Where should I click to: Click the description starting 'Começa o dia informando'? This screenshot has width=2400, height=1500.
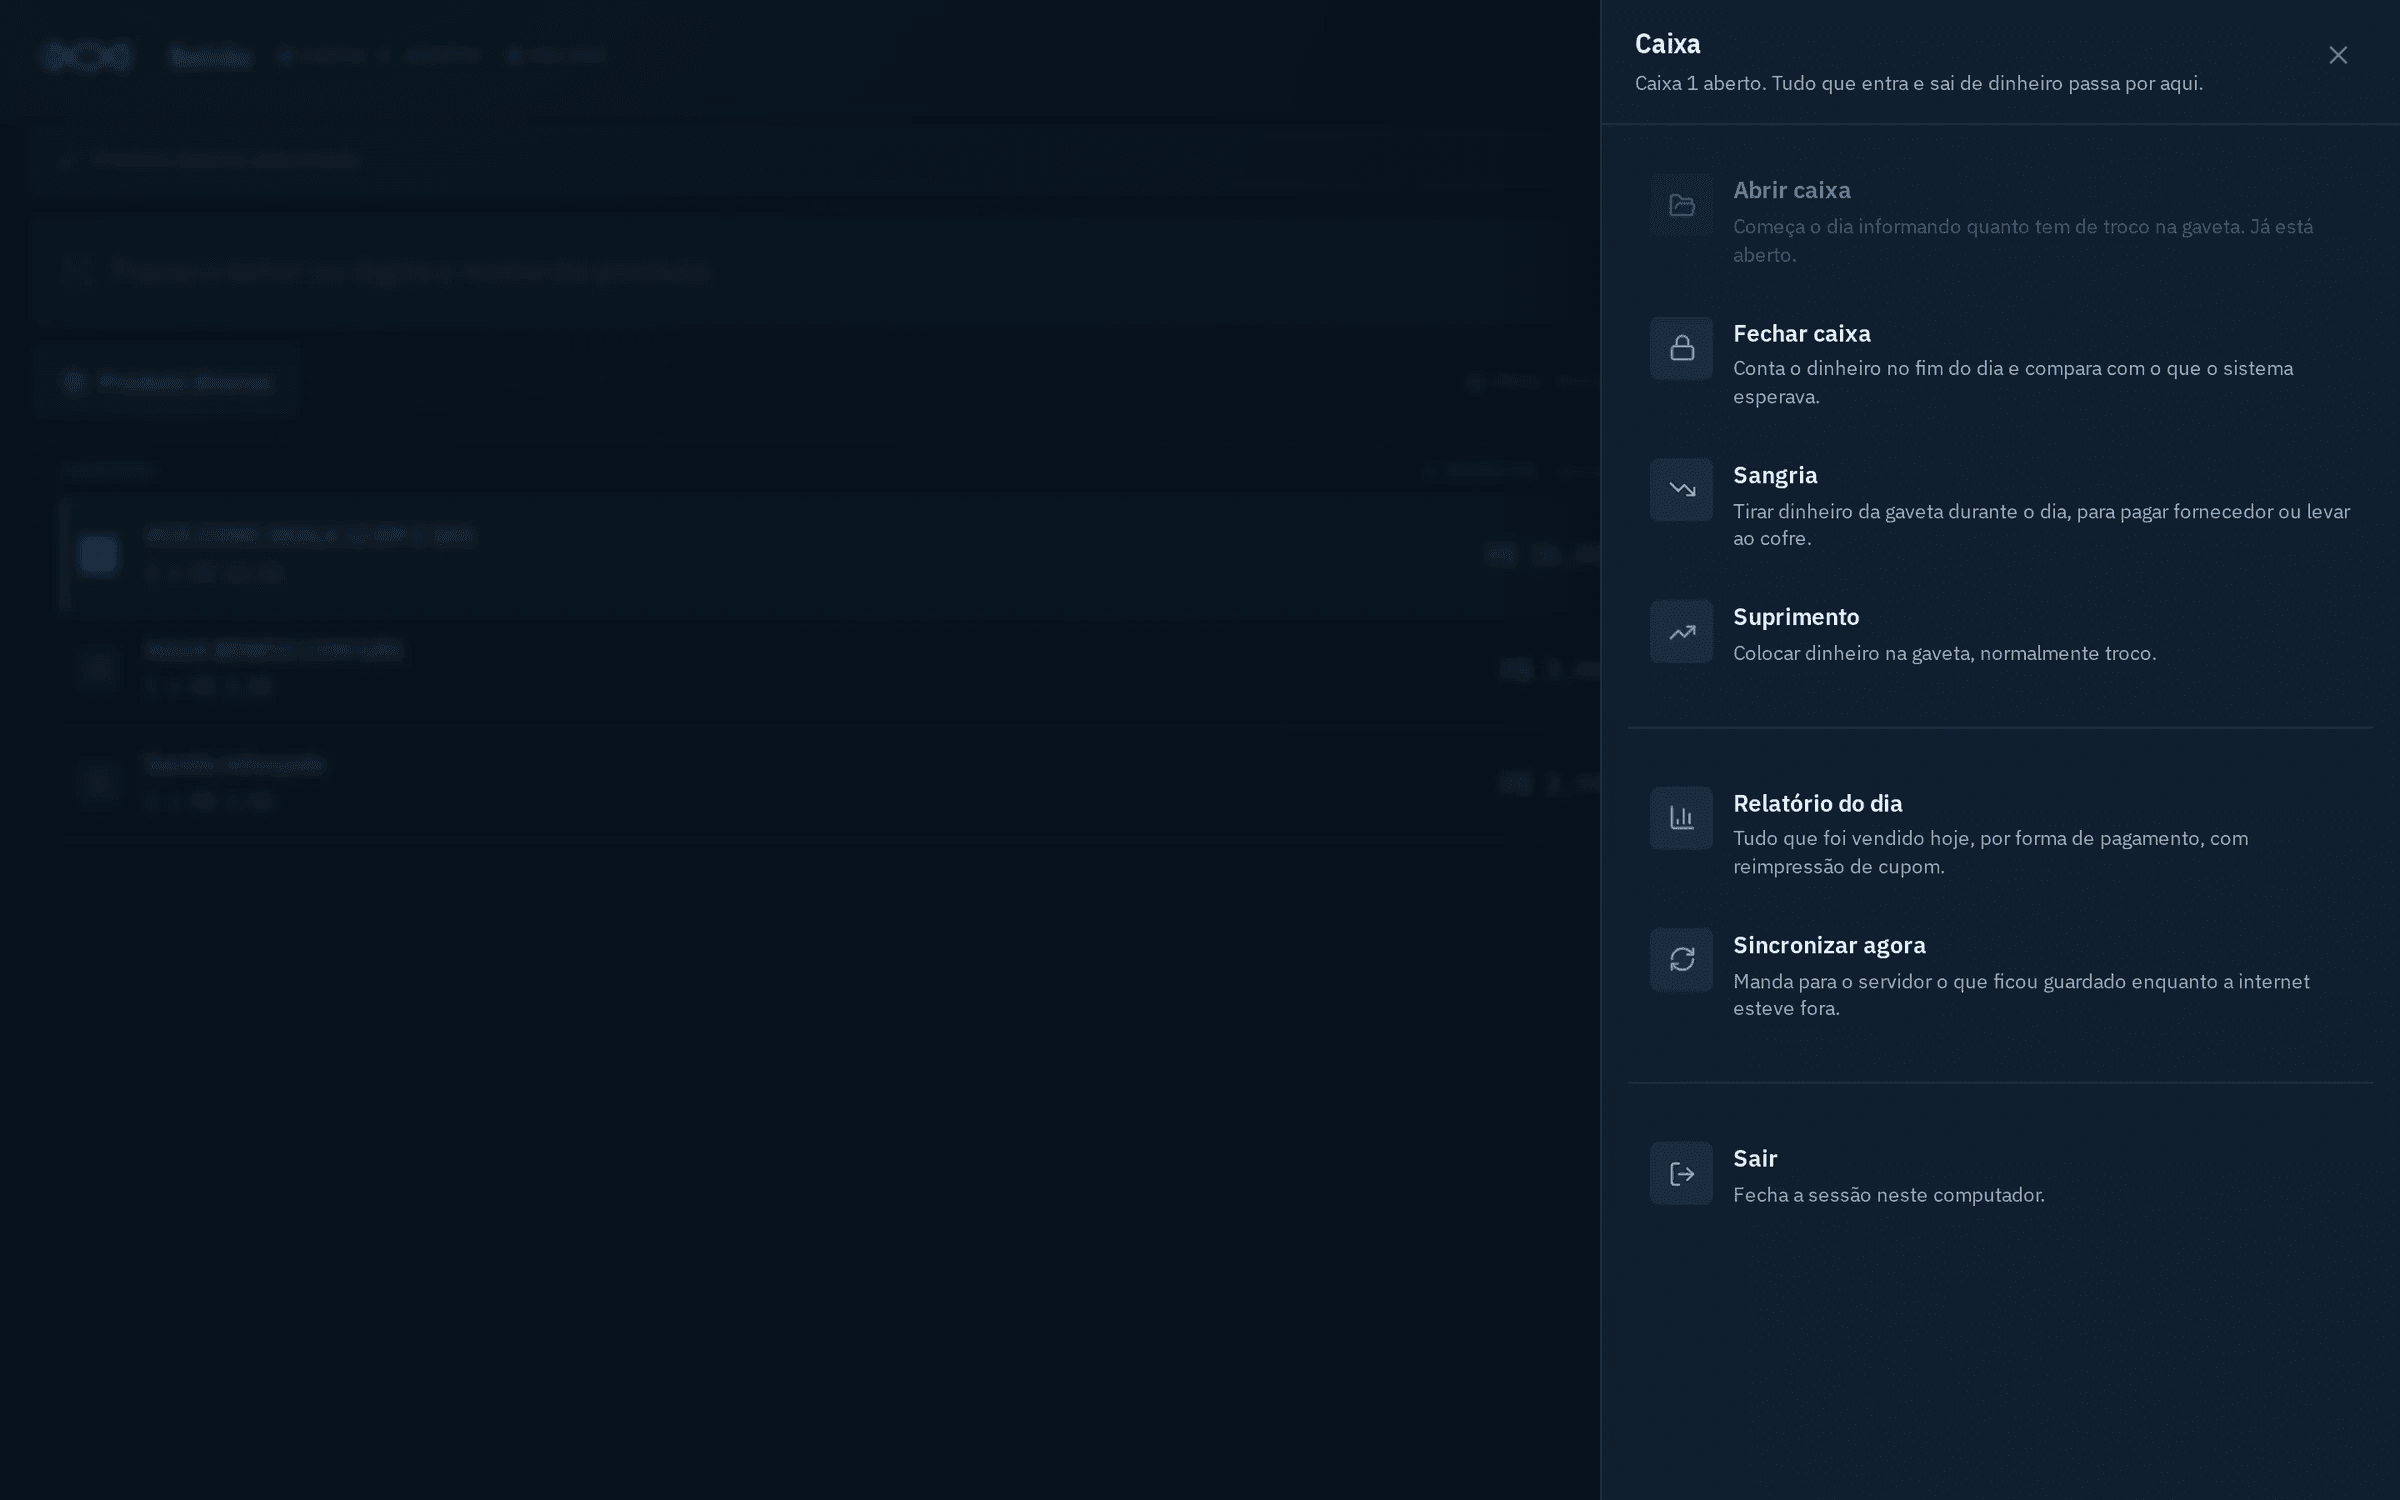(x=2022, y=240)
